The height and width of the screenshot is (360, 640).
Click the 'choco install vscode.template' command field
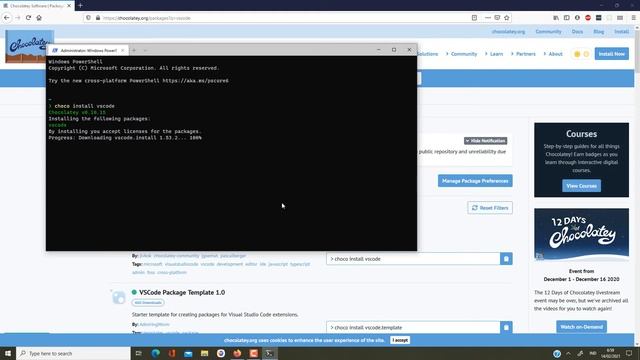pos(413,327)
